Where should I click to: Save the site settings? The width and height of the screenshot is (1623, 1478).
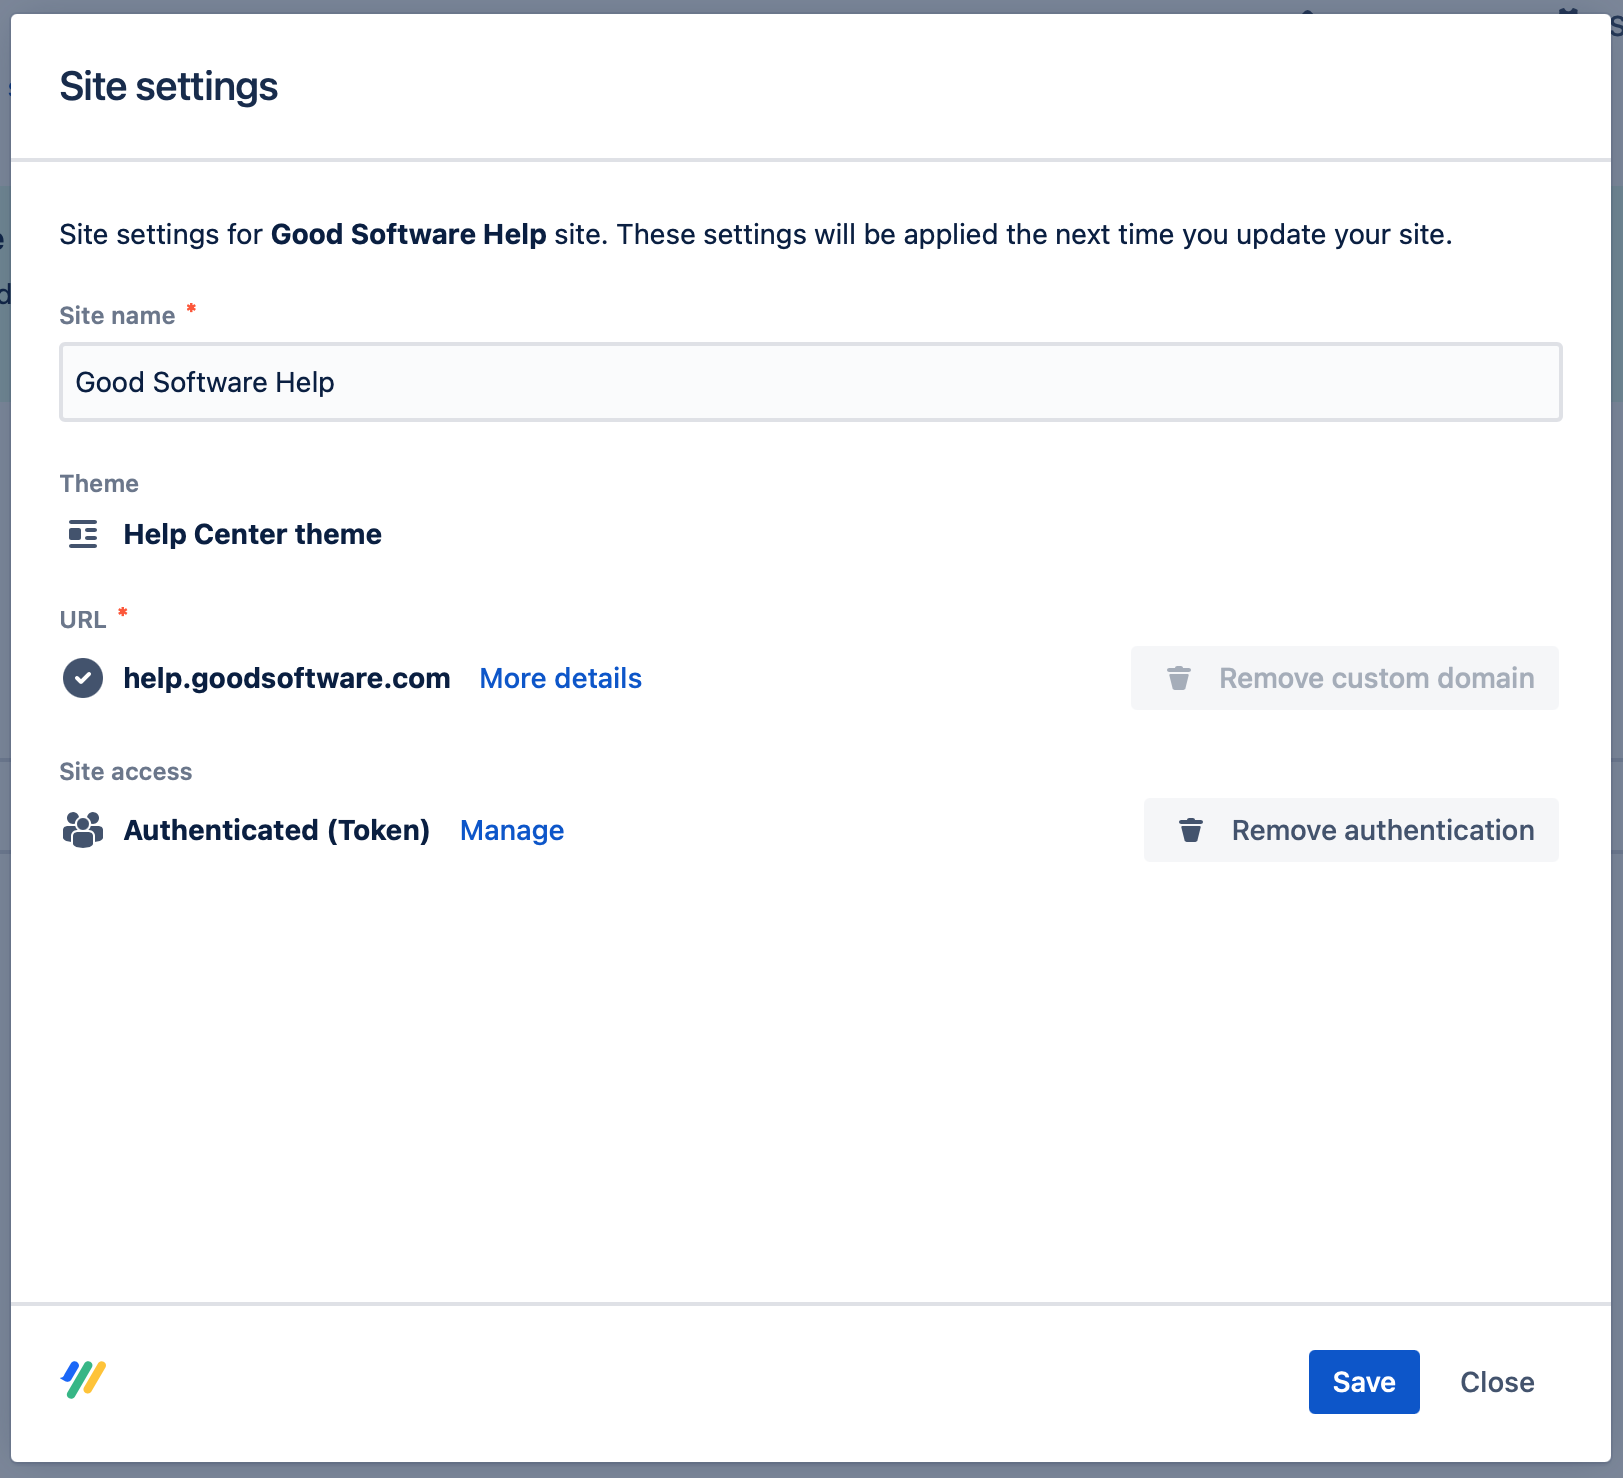[1363, 1382]
